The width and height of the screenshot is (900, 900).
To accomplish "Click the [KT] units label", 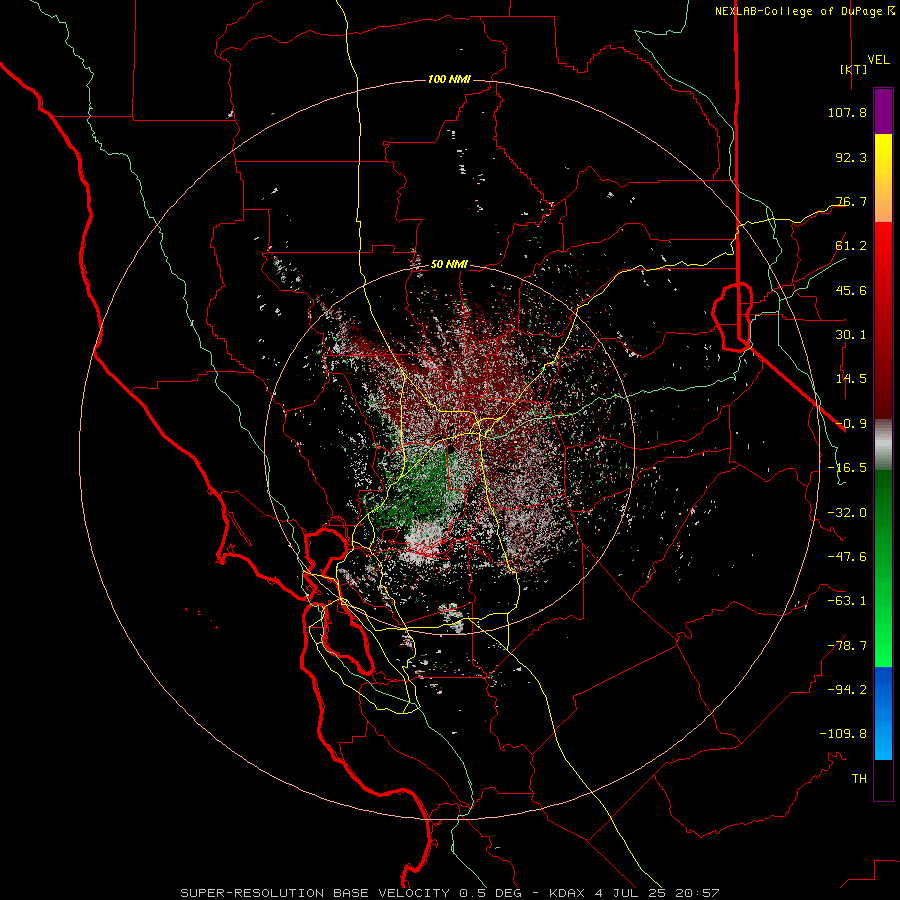I will coord(854,69).
